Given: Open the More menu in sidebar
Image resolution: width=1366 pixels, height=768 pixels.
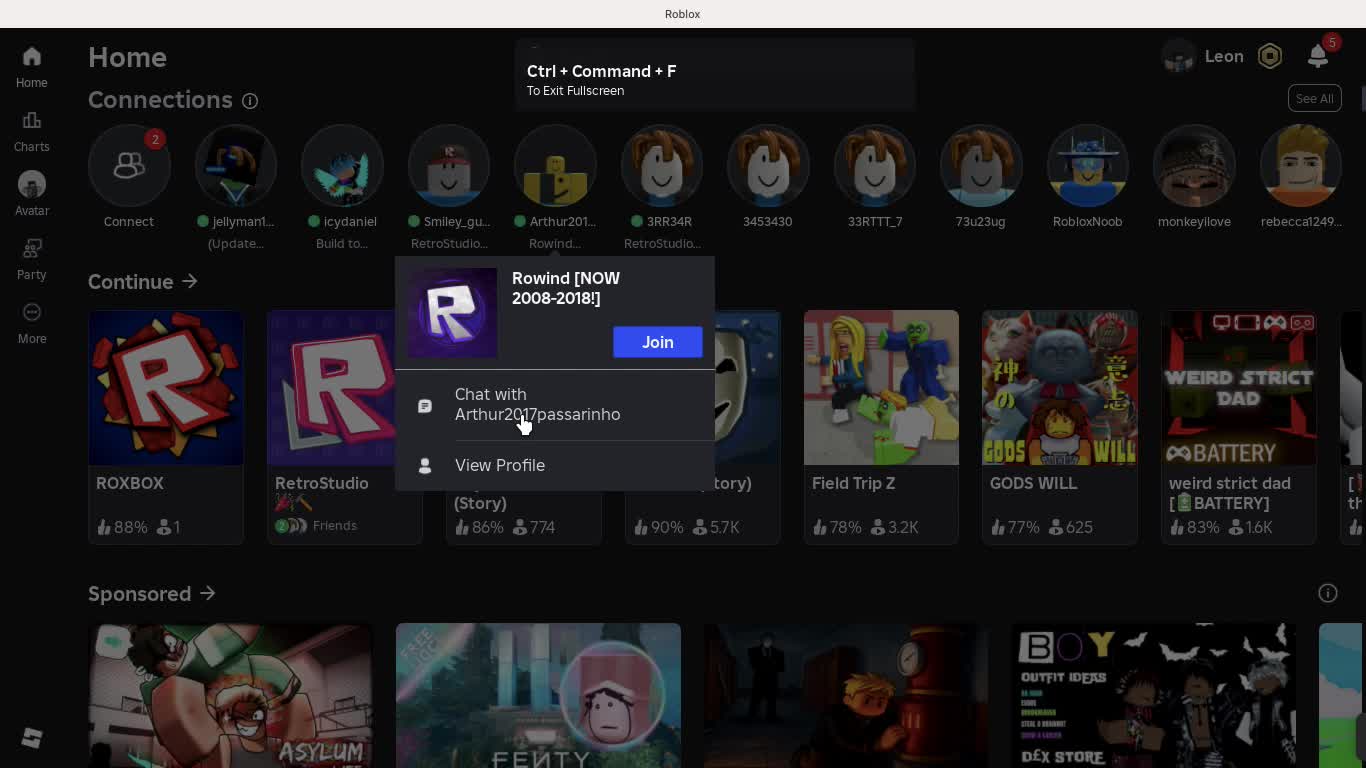Looking at the screenshot, I should pyautogui.click(x=31, y=323).
